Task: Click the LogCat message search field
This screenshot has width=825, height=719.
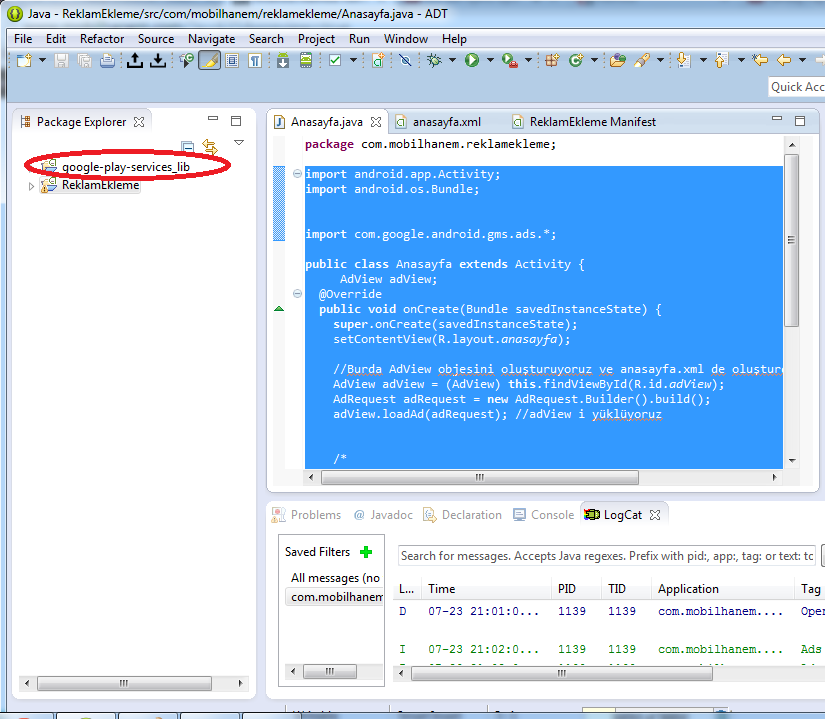Action: click(607, 556)
